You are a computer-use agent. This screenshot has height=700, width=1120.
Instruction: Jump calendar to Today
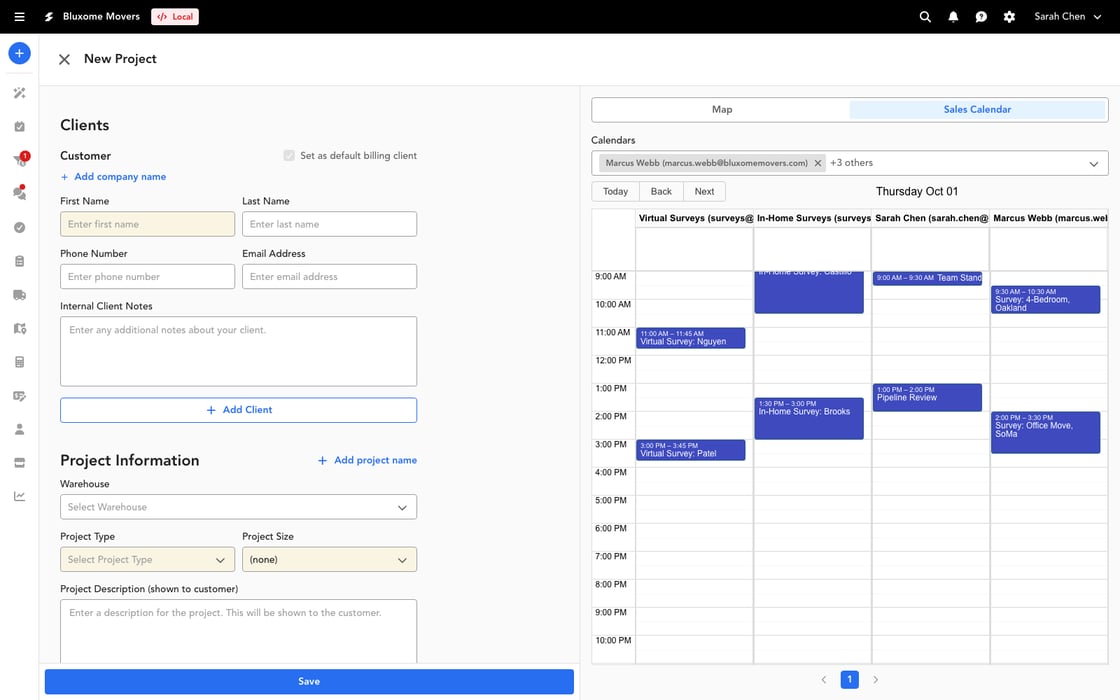click(x=615, y=191)
